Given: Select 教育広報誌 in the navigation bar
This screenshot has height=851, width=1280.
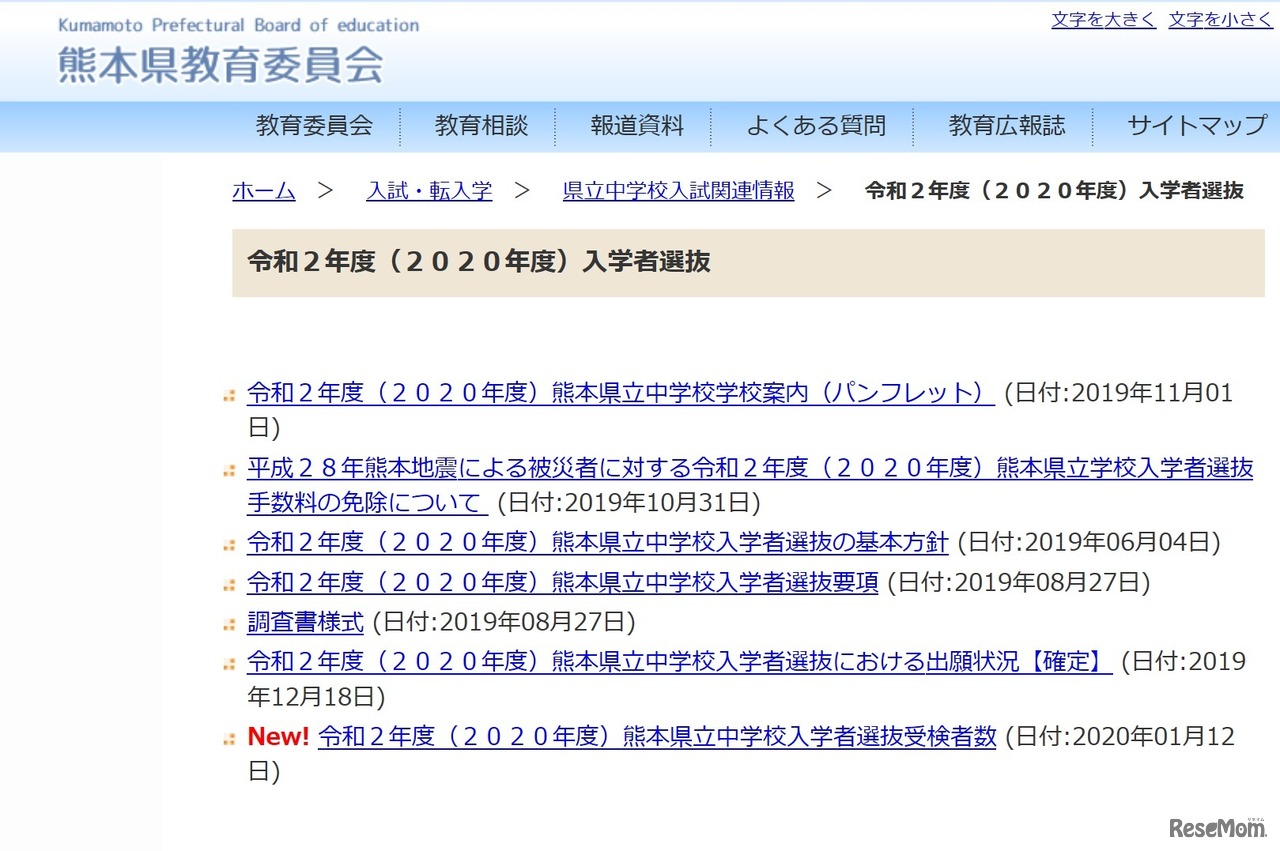Looking at the screenshot, I should coord(1006,126).
